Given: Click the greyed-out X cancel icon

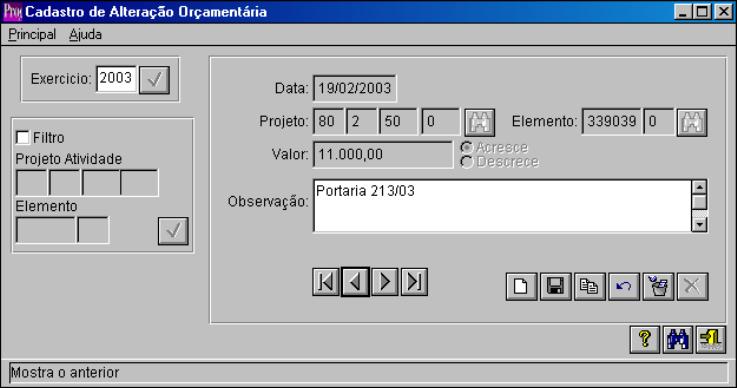Looking at the screenshot, I should point(692,286).
